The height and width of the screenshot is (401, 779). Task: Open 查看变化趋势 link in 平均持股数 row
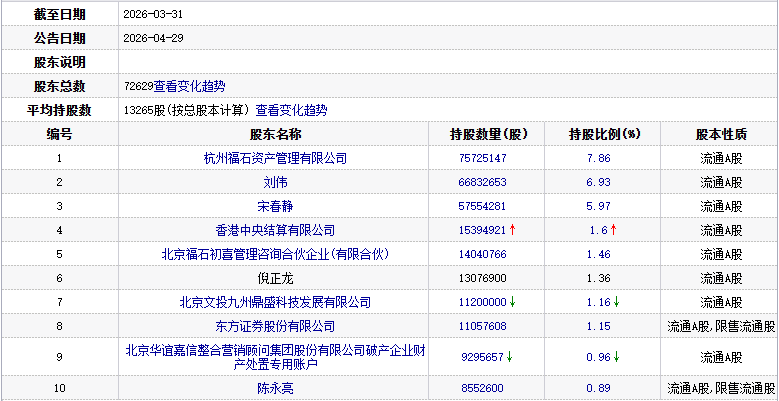coord(291,111)
